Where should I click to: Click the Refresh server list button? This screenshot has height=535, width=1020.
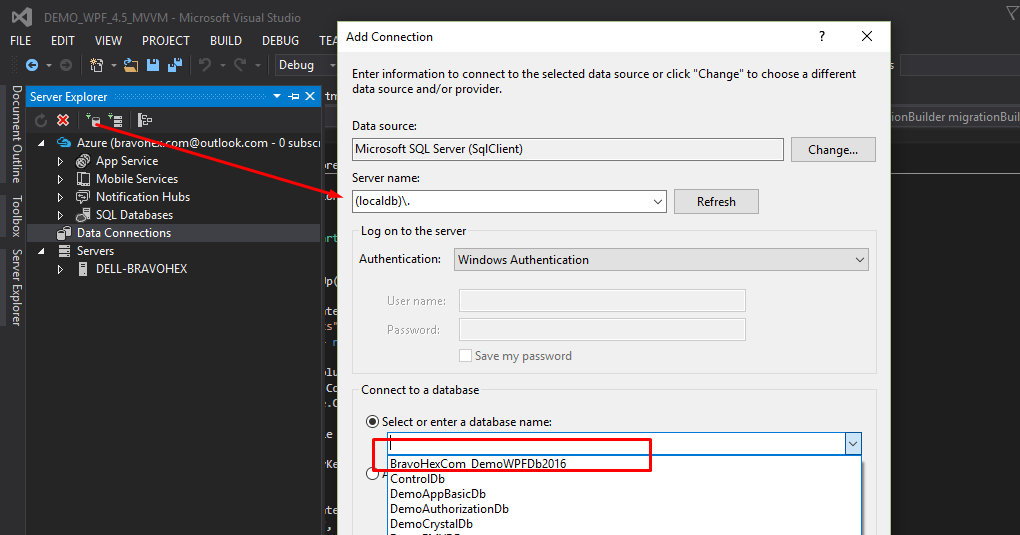[x=716, y=202]
